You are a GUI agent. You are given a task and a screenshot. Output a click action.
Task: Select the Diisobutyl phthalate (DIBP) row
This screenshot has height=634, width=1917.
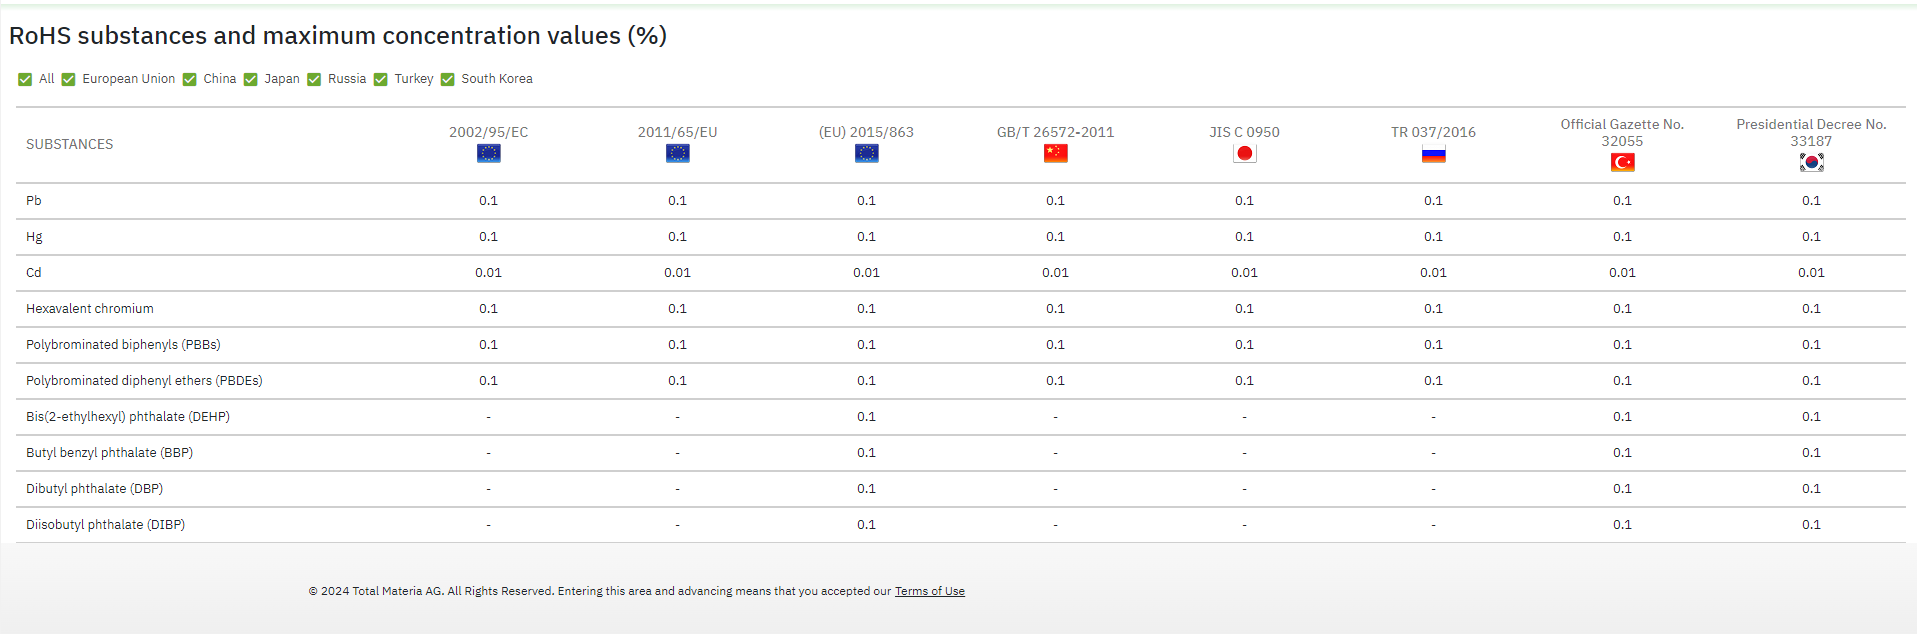pos(105,525)
